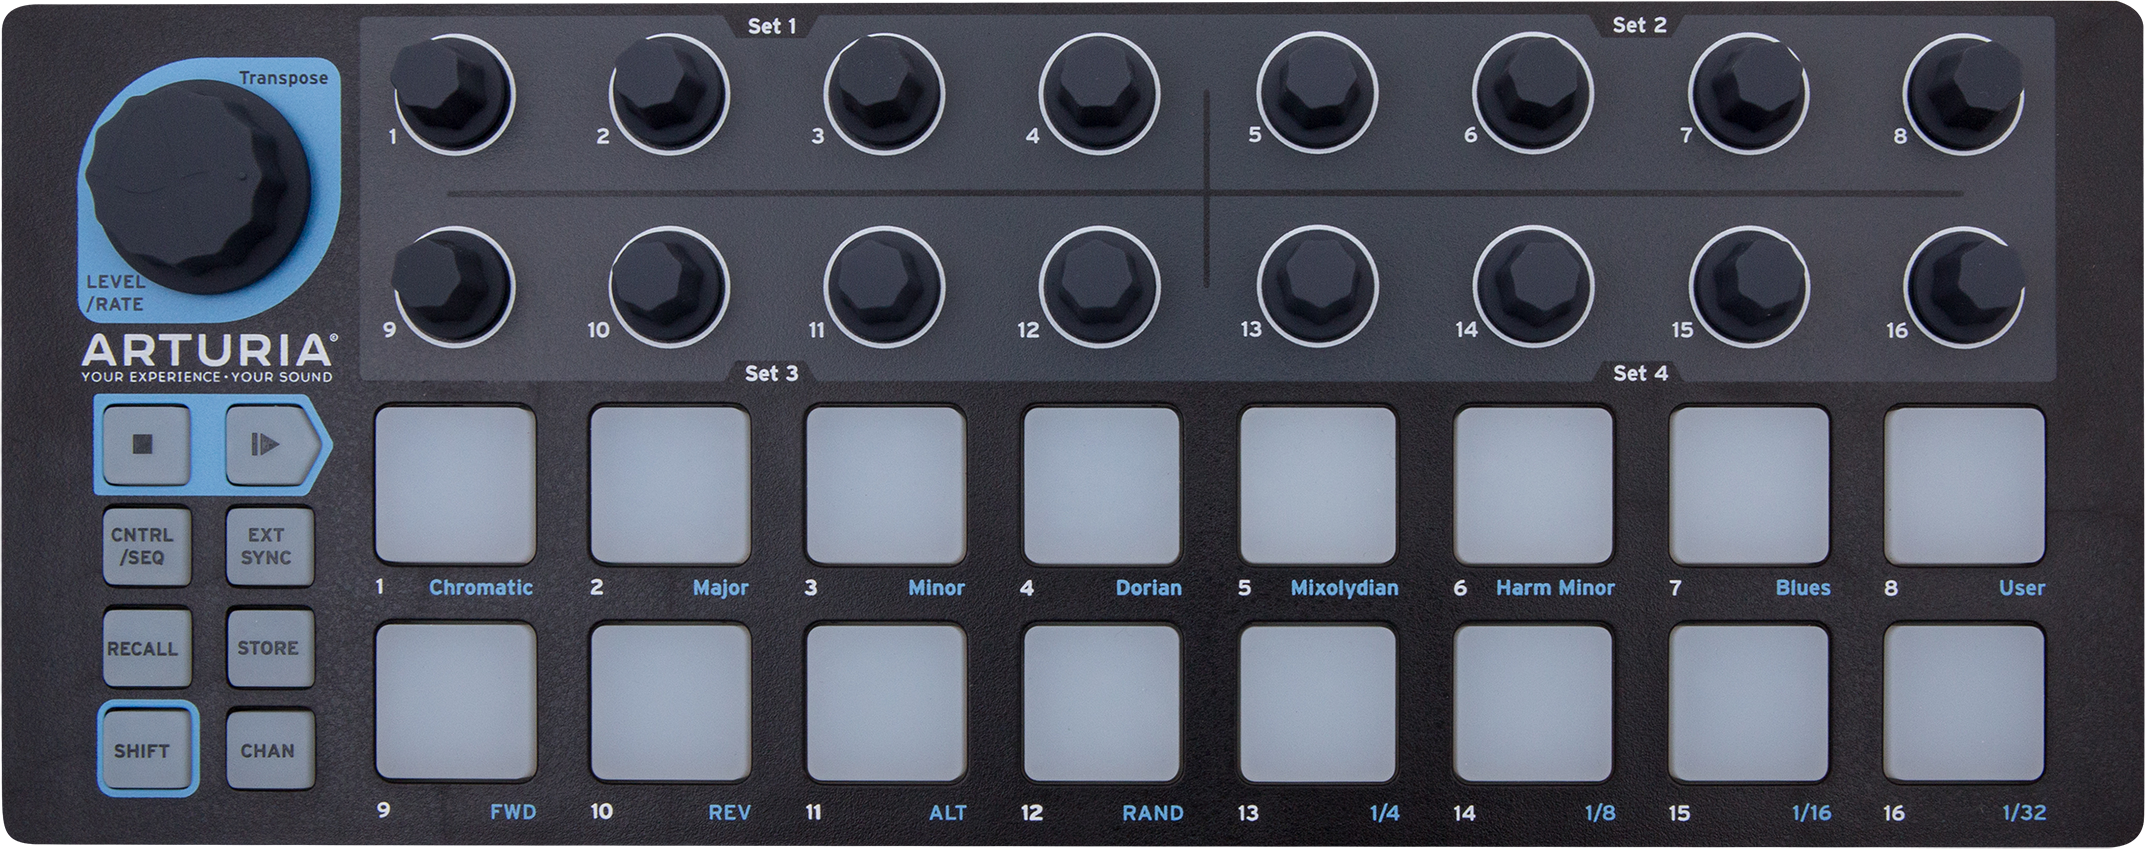Tap pad 12 above the RAND label
The image size is (2145, 849).
pyautogui.click(x=1102, y=703)
